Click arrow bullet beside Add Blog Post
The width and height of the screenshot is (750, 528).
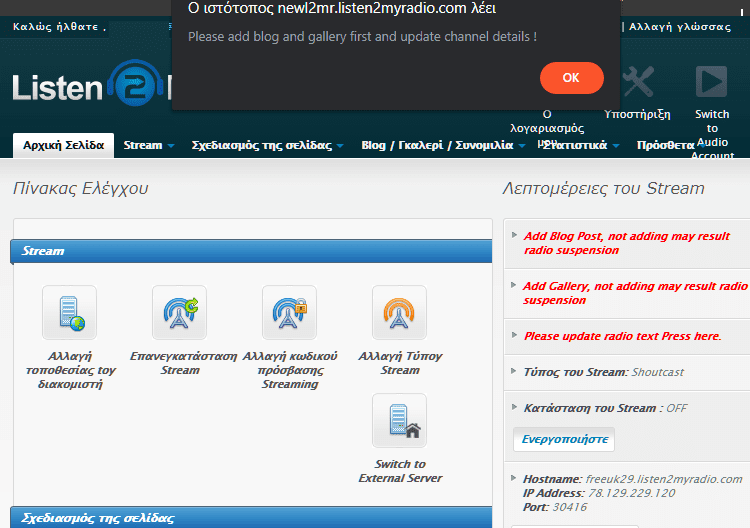514,235
